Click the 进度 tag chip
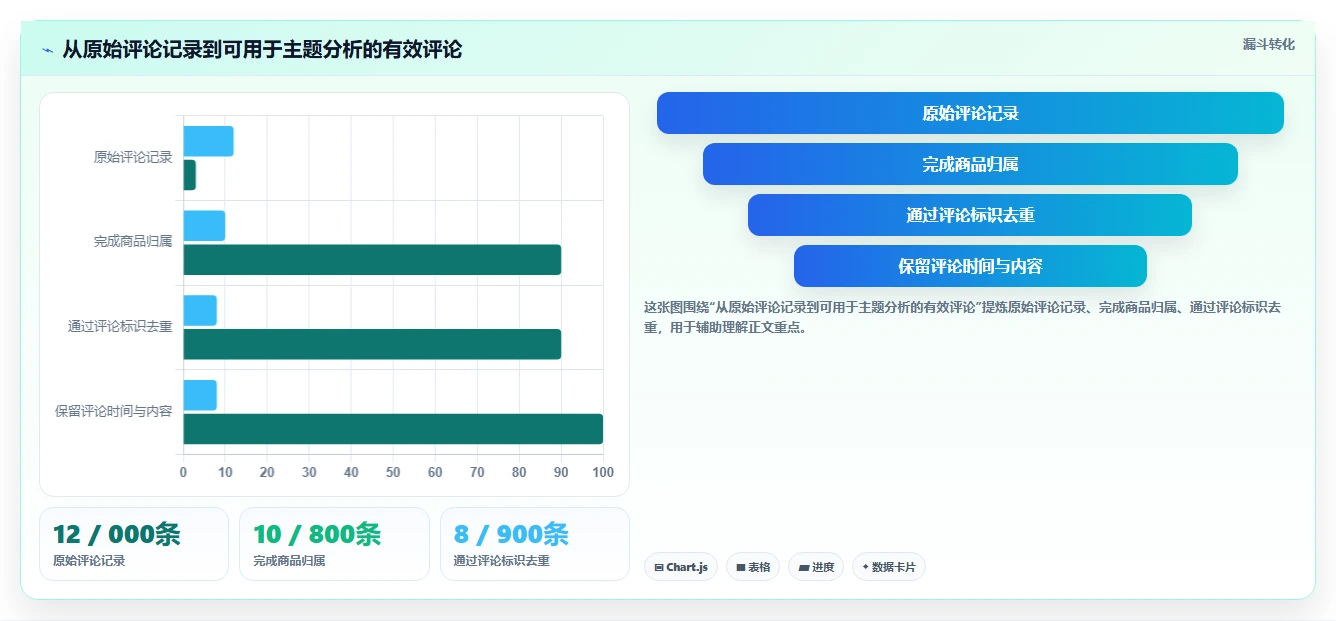The height and width of the screenshot is (621, 1336). click(816, 567)
